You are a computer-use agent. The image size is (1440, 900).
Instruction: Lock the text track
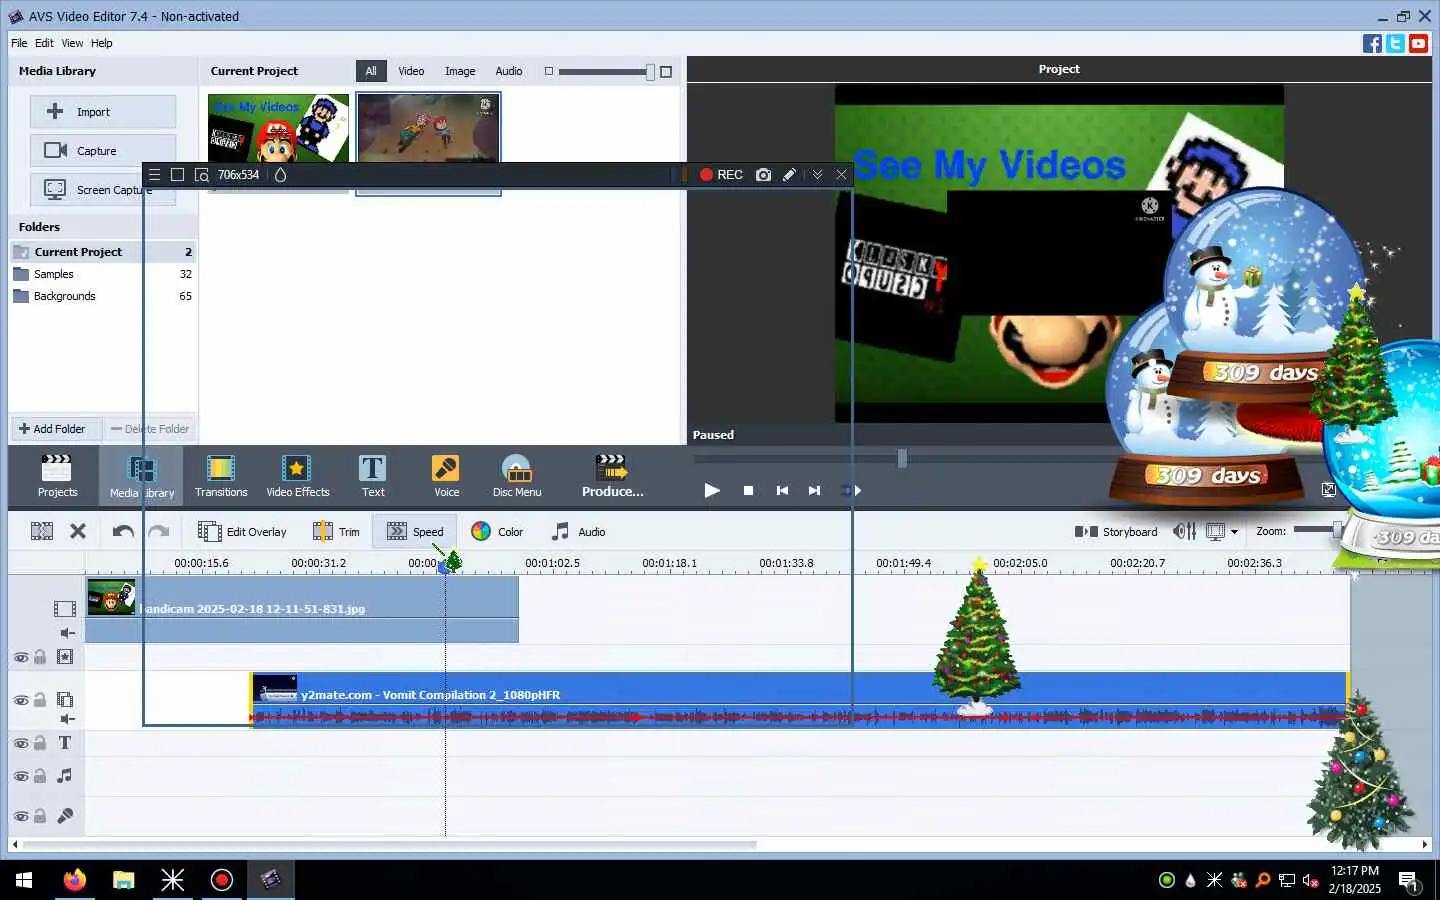coord(40,743)
